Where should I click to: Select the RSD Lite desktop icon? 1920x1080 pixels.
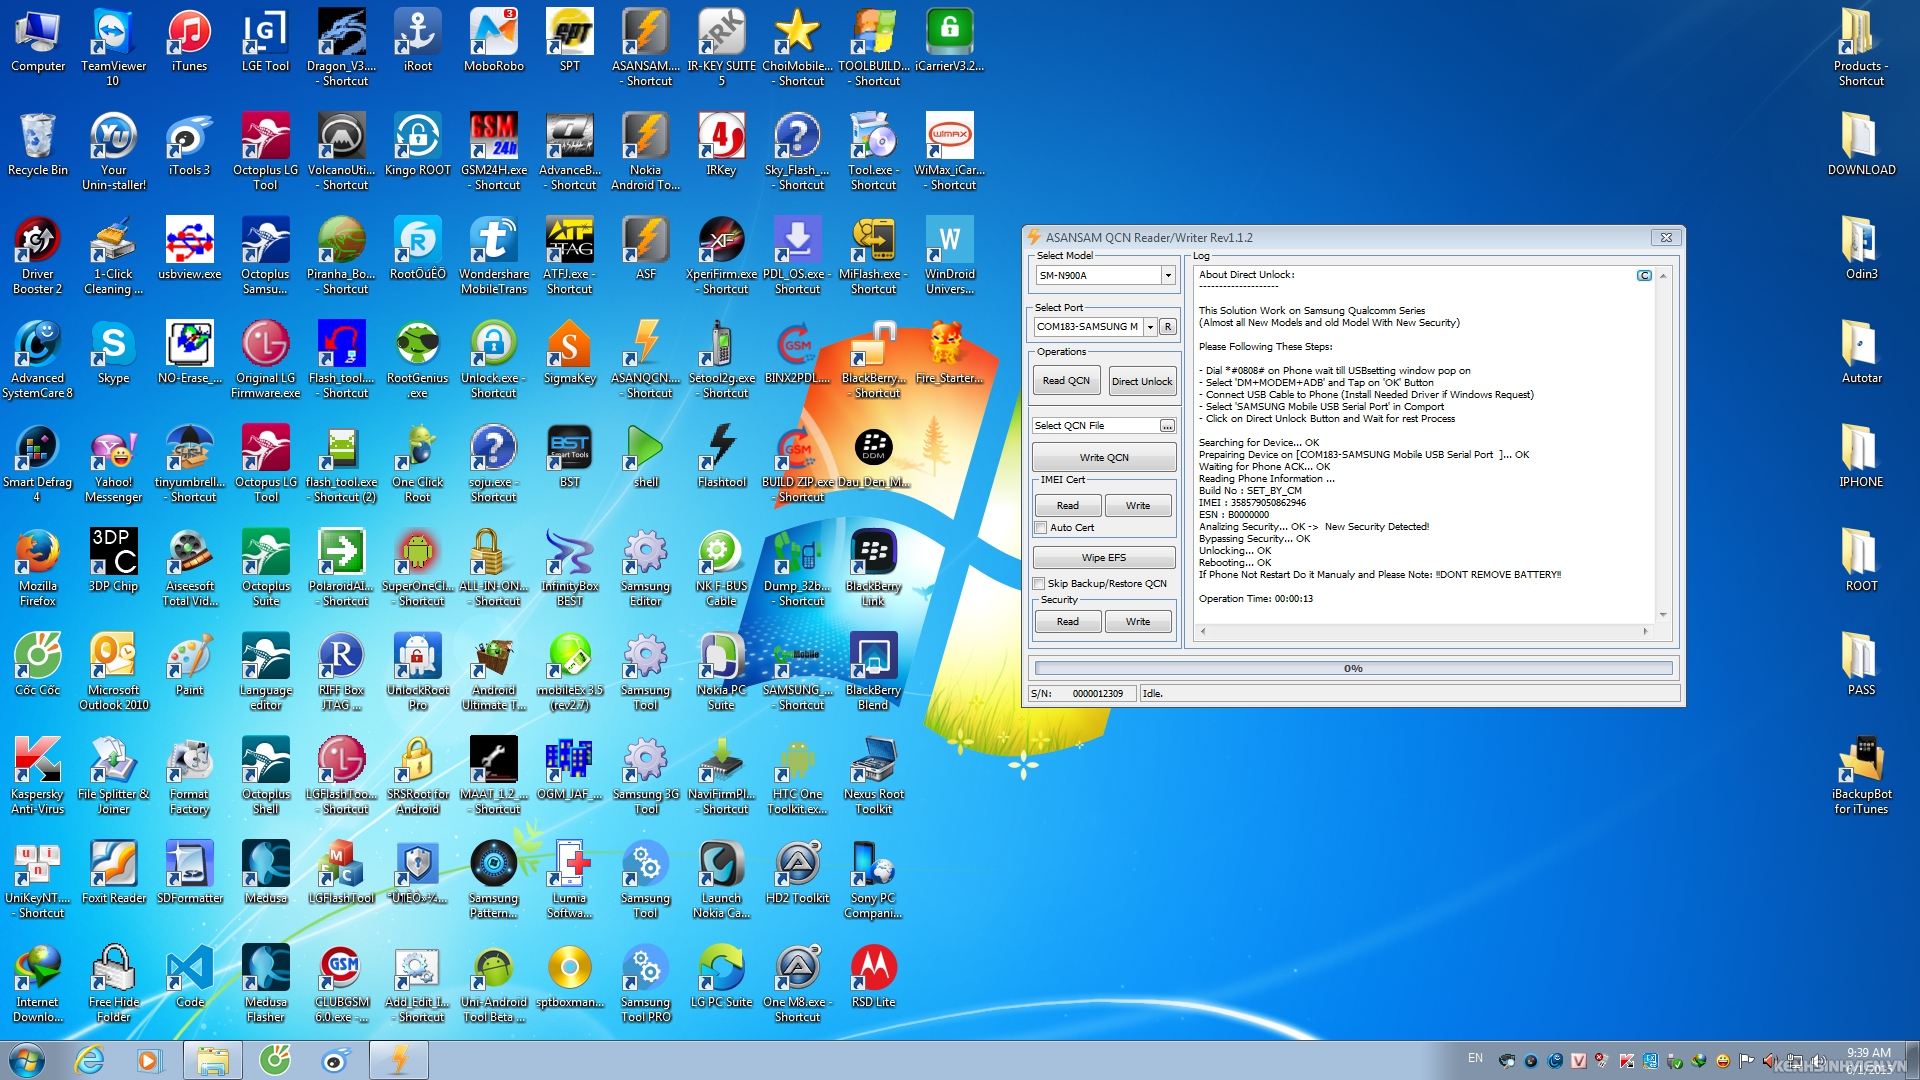pos(874,976)
